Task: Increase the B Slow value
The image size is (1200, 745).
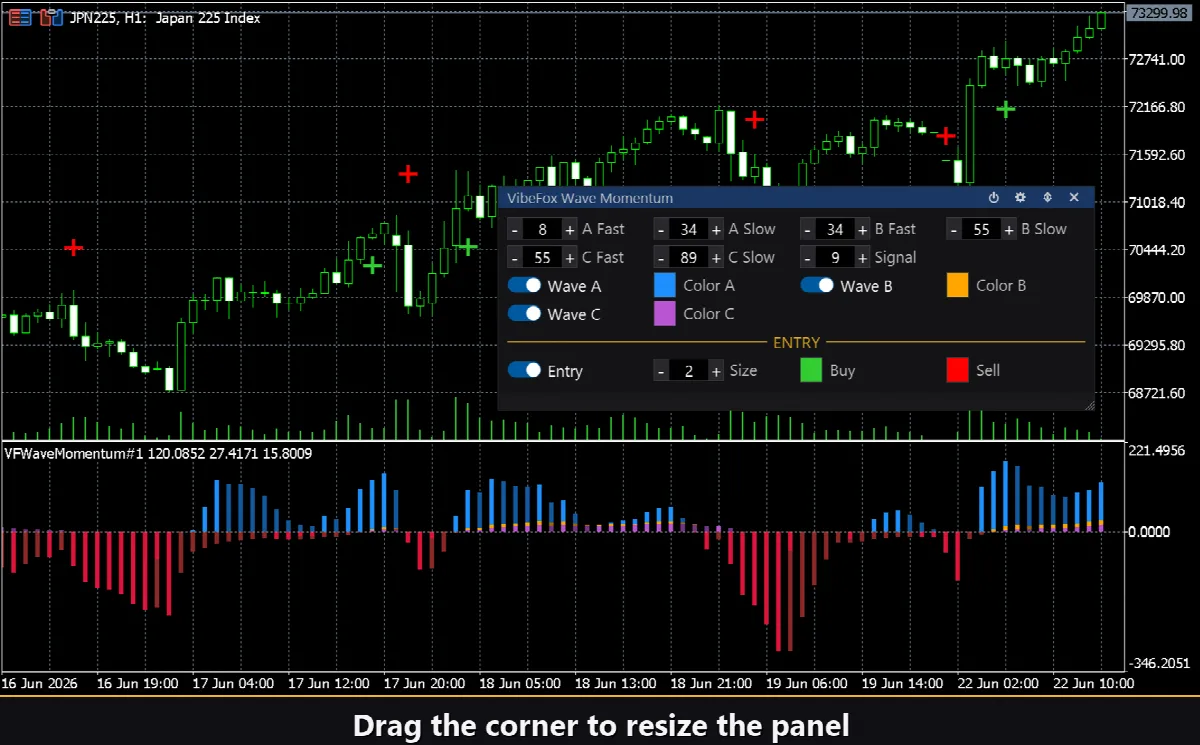Action: [1009, 230]
